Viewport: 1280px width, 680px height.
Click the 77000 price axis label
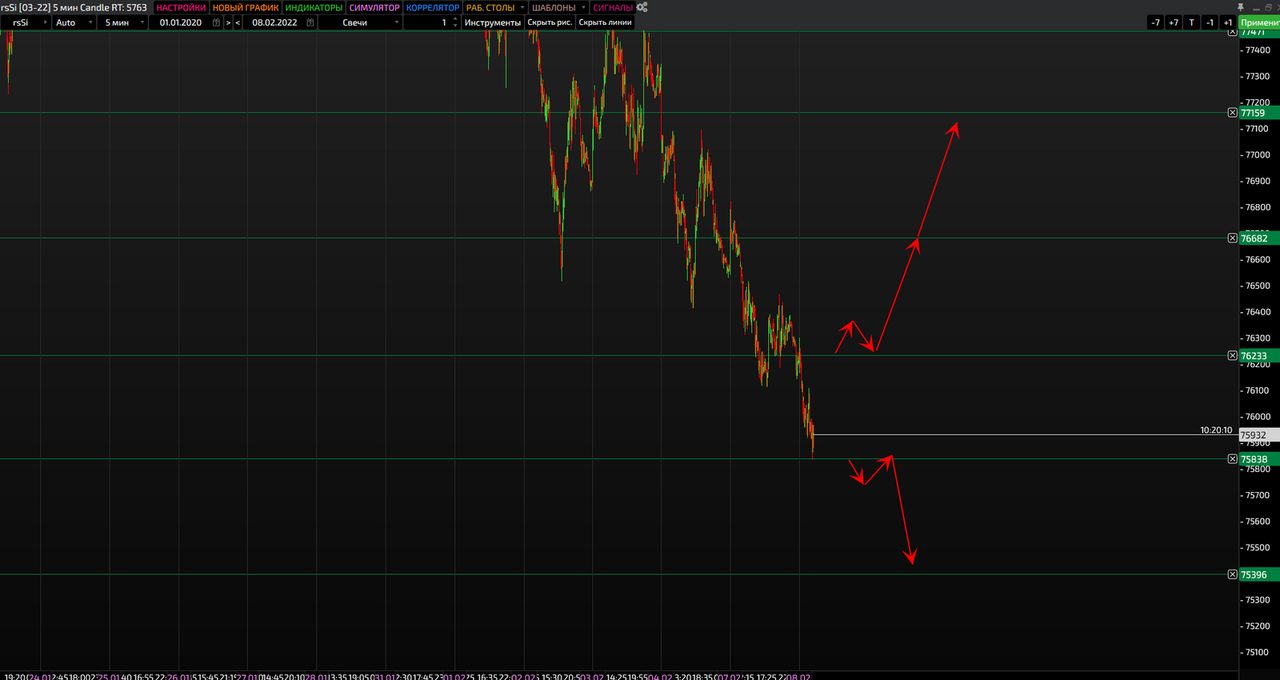tap(1256, 155)
